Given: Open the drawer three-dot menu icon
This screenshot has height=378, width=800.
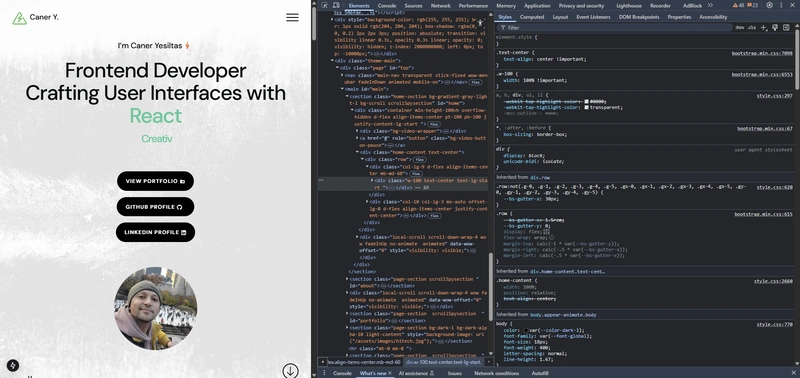Looking at the screenshot, I should click(323, 373).
